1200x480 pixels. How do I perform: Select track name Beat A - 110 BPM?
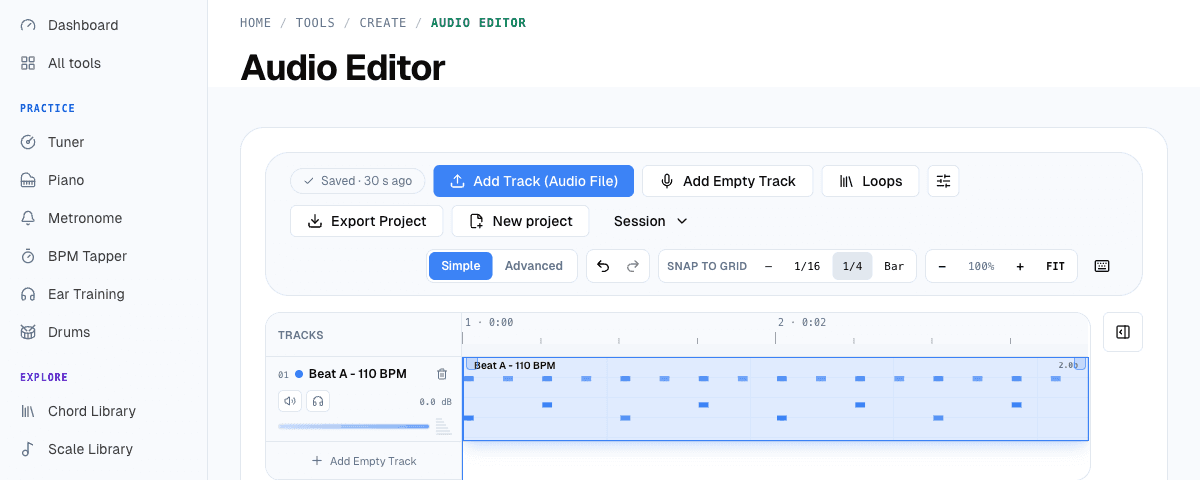click(x=358, y=374)
